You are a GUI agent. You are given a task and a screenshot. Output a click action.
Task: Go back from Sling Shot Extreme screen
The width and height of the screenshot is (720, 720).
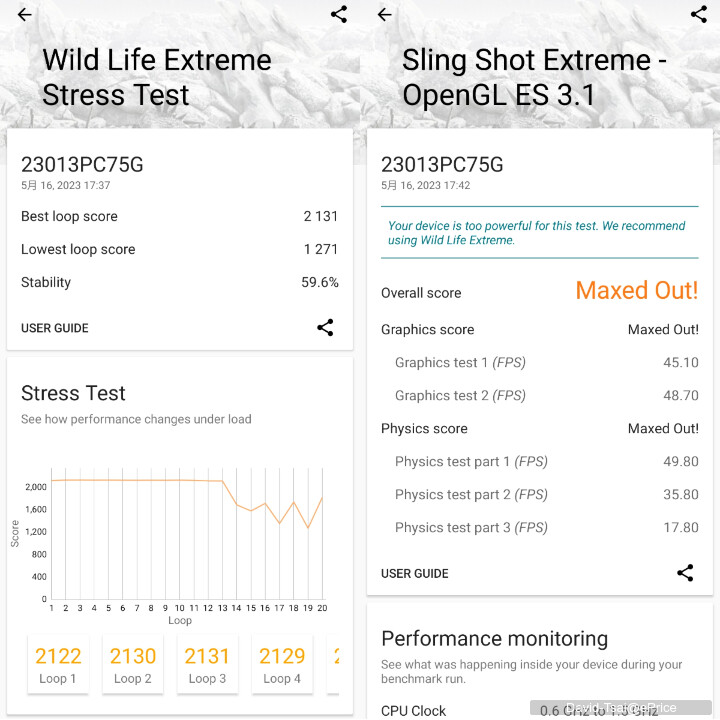tap(385, 15)
